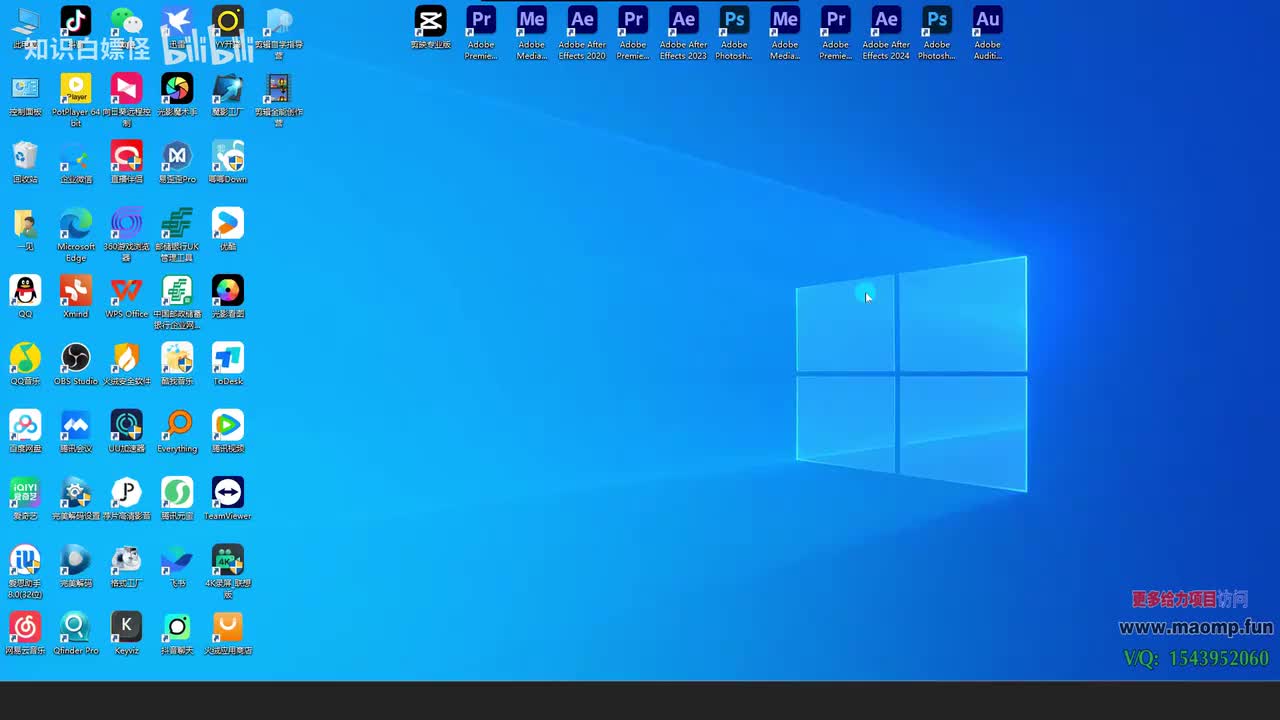
Task: Select the green 微信 WeChat desktop icon
Action: click(126, 21)
